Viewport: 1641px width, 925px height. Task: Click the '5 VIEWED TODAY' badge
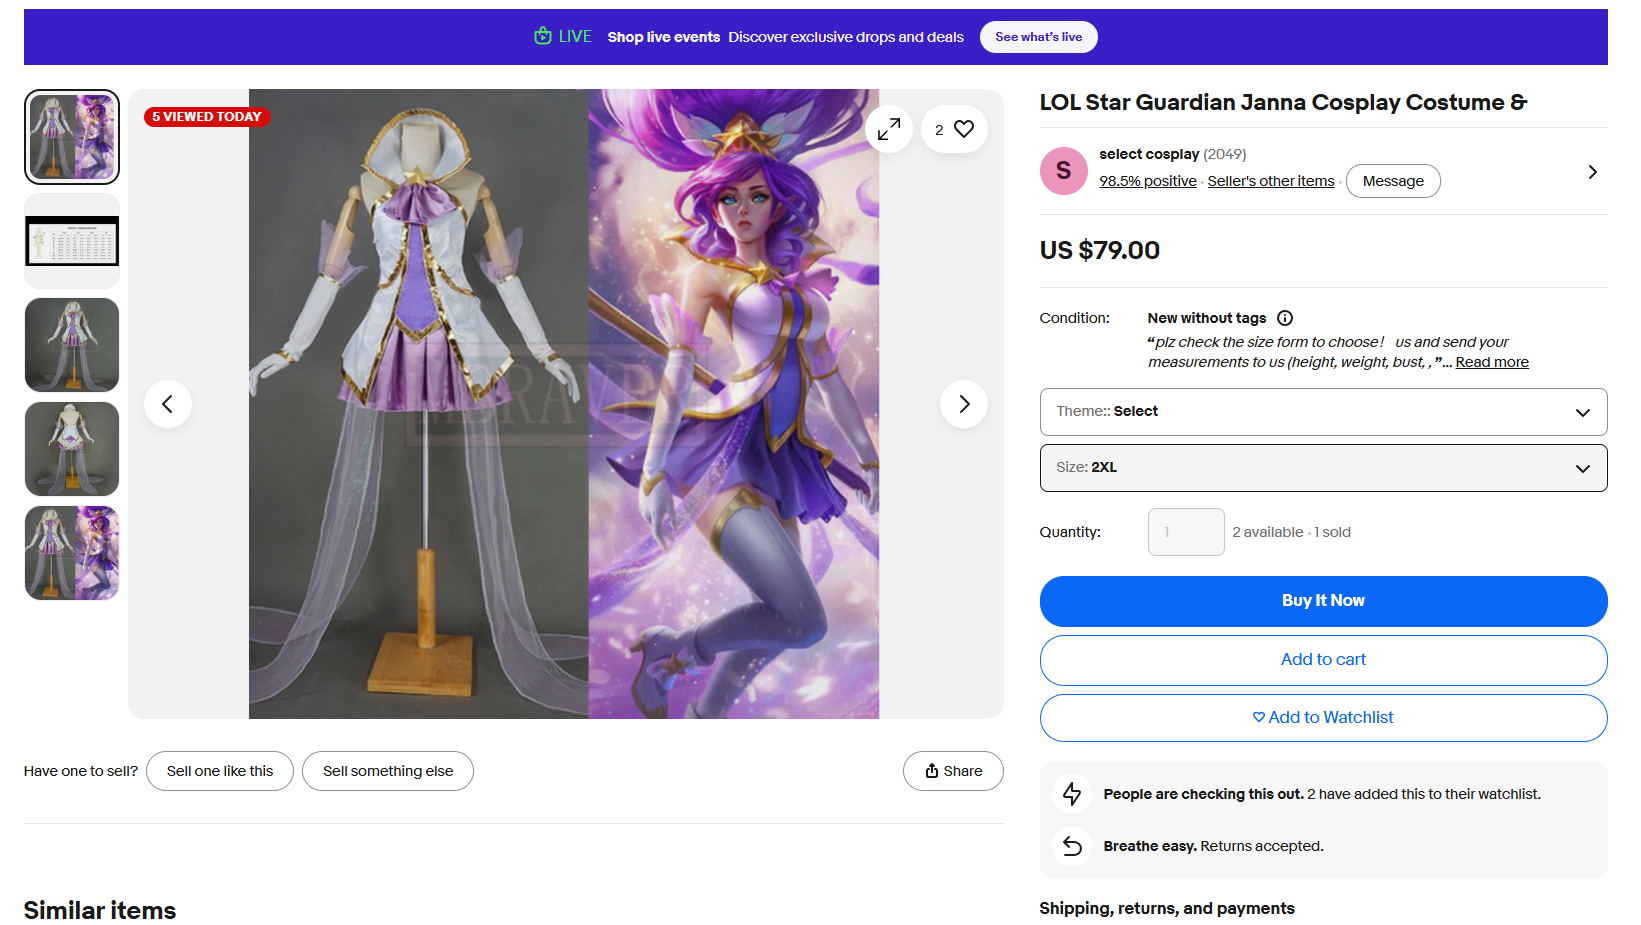207,117
